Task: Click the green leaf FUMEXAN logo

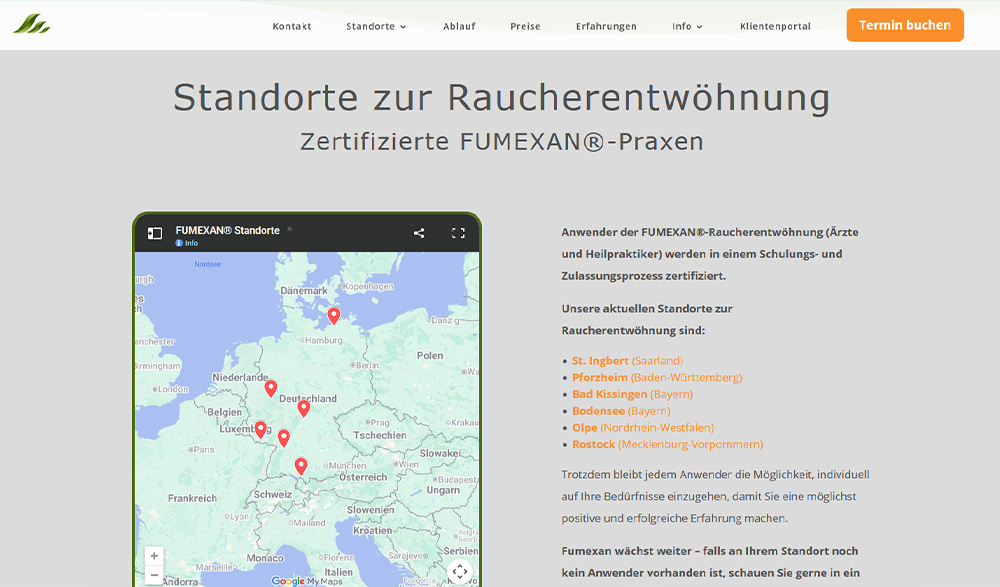Action: tap(31, 24)
